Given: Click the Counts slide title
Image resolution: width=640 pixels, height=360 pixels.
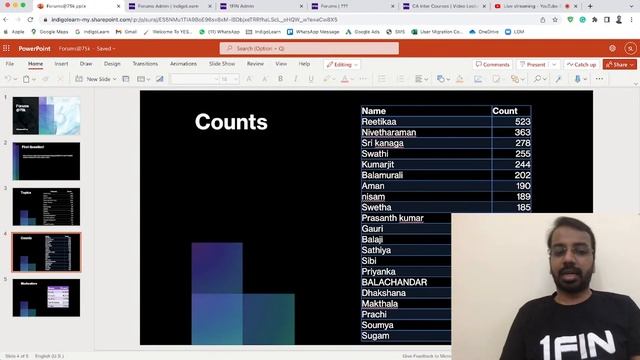Looking at the screenshot, I should [231, 122].
